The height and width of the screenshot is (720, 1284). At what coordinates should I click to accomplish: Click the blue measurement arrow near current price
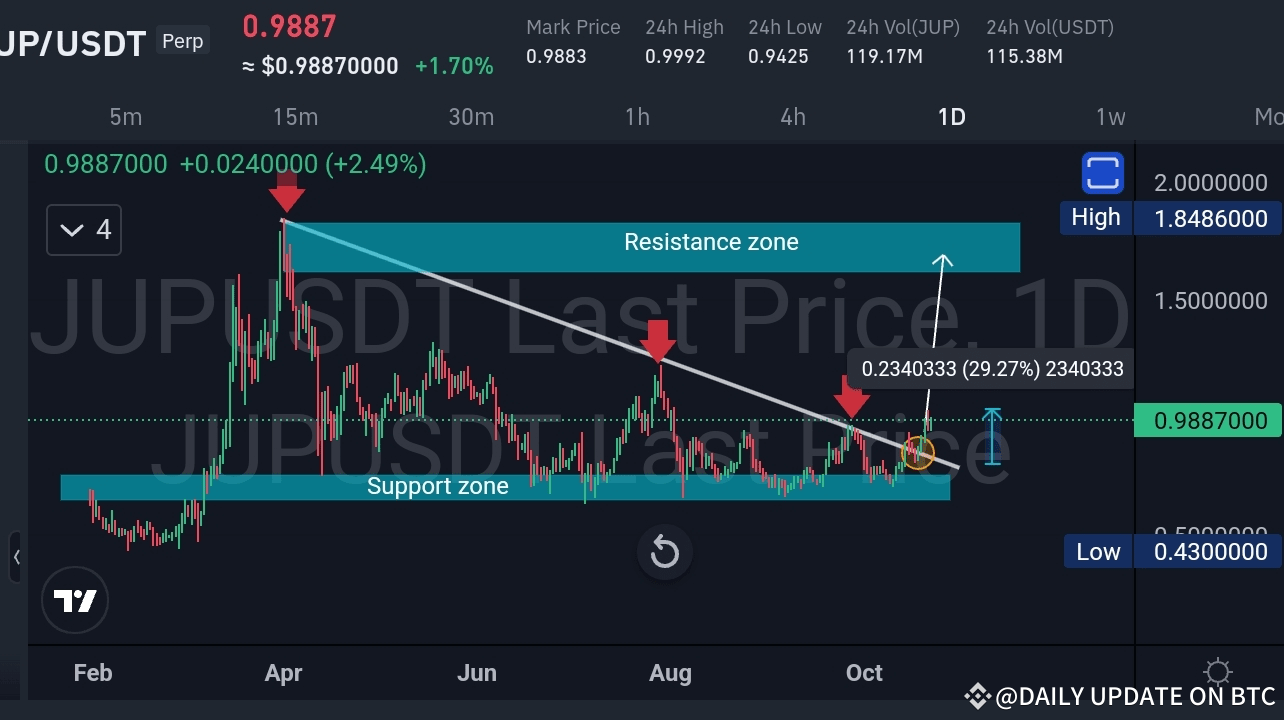(x=991, y=435)
